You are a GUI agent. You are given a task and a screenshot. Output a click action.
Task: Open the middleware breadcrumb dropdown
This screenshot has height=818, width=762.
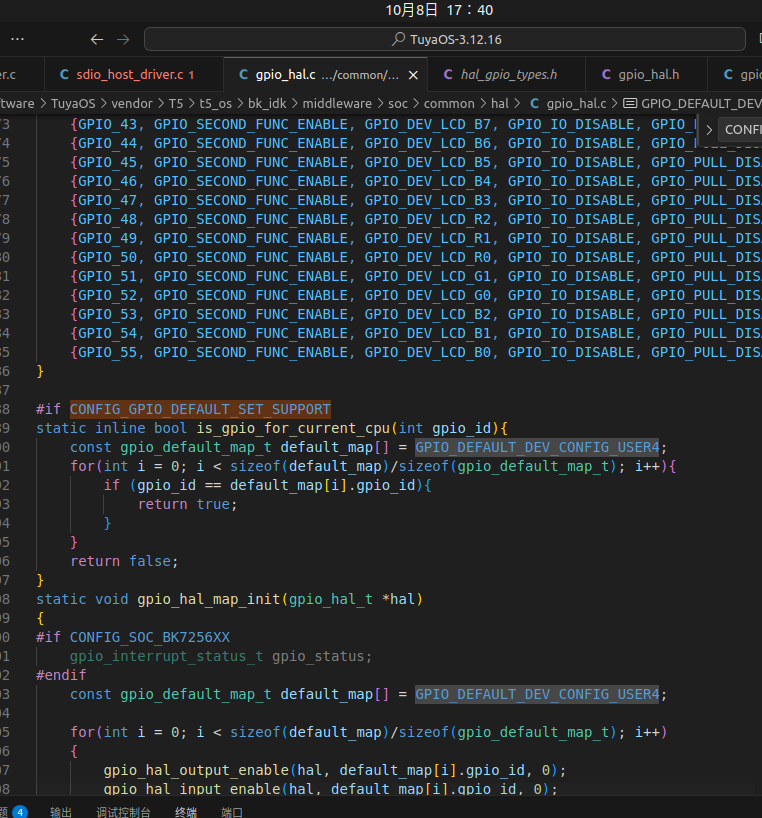tap(337, 103)
